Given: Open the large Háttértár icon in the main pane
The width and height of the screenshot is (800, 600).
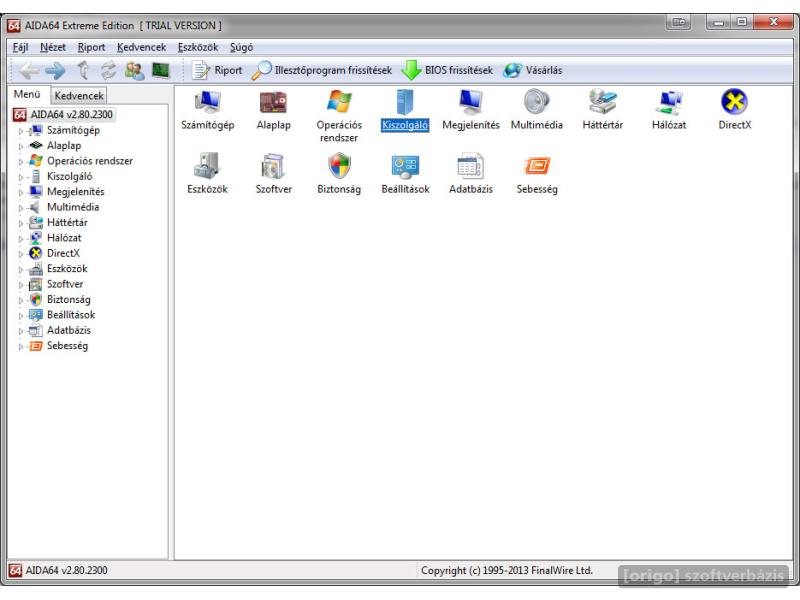Looking at the screenshot, I should pyautogui.click(x=603, y=110).
